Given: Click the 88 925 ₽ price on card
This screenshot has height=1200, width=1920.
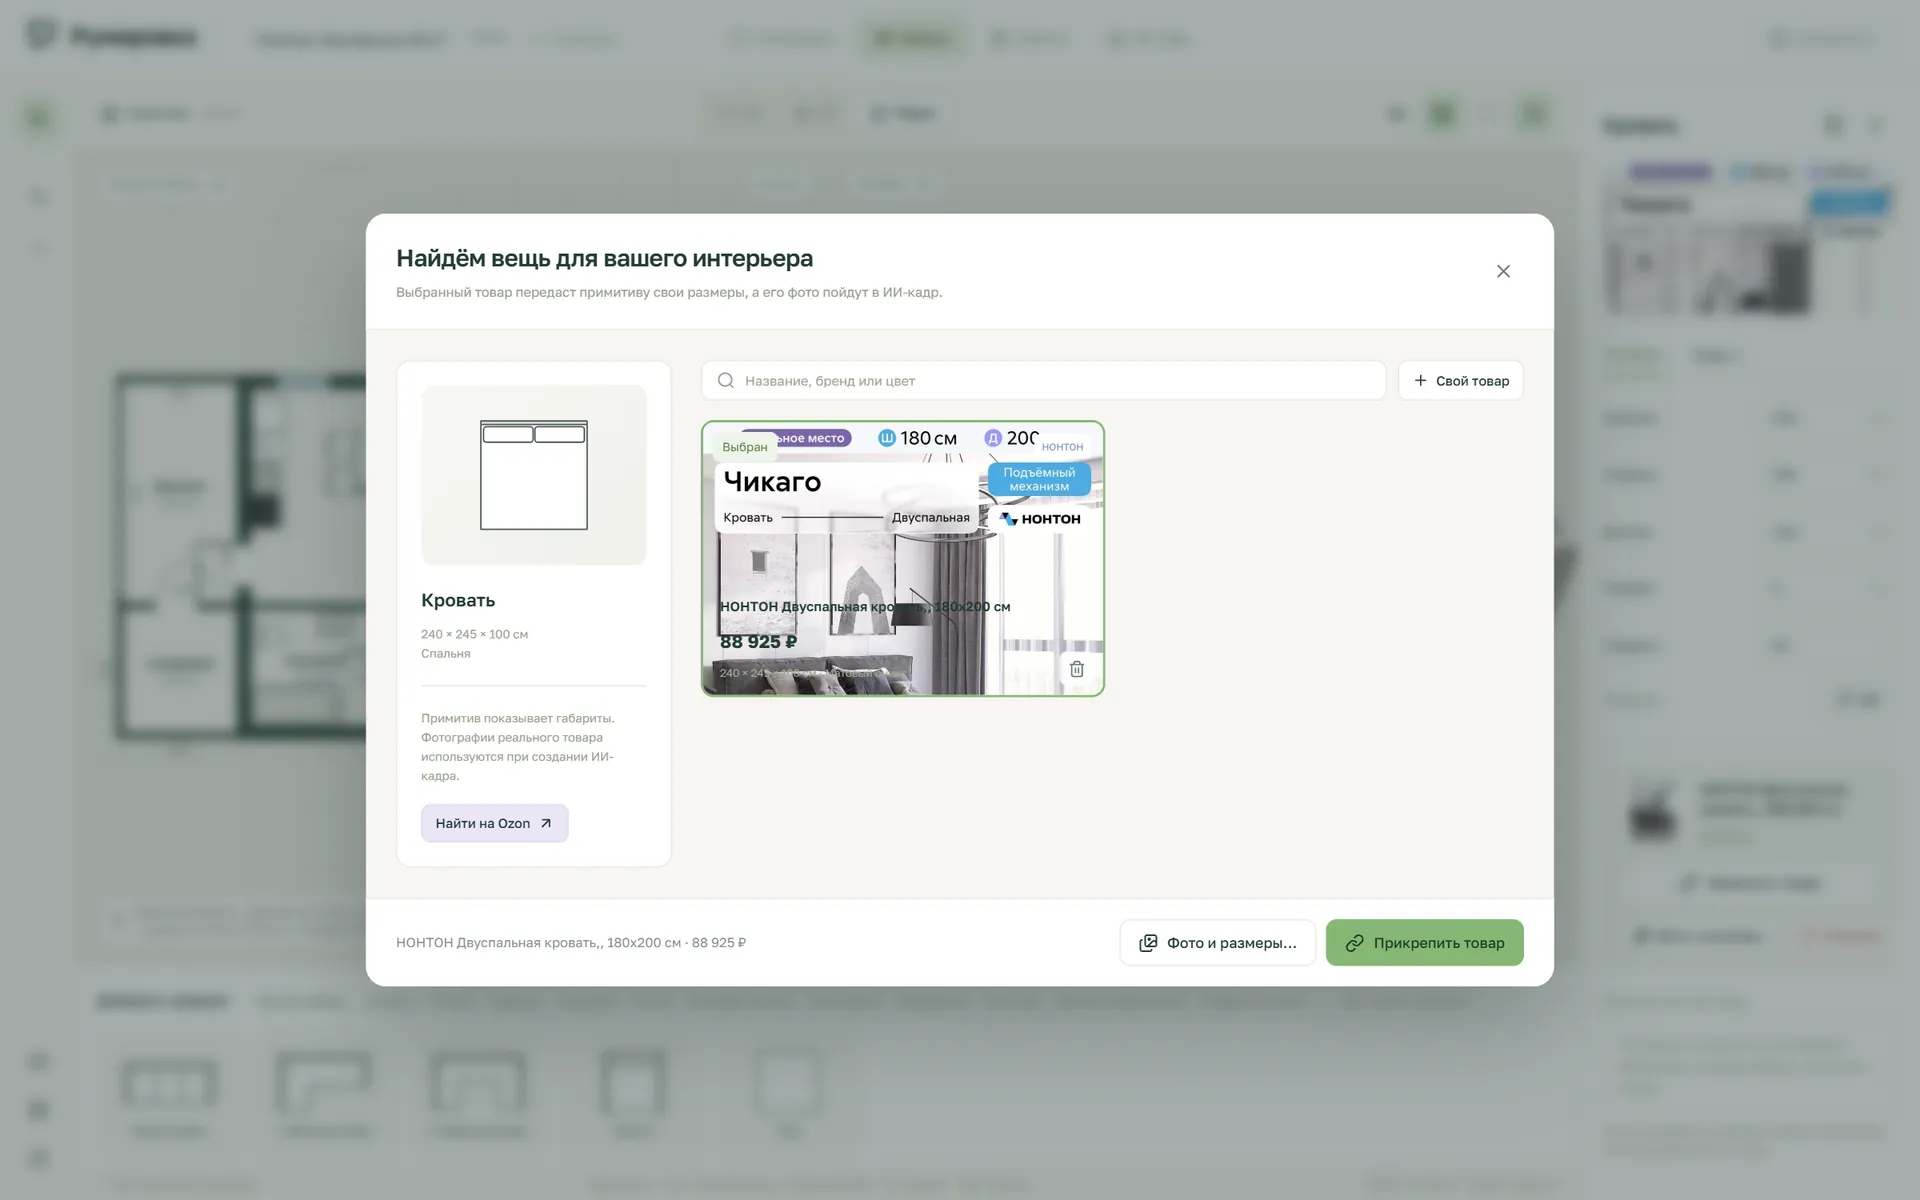Looking at the screenshot, I should coord(758,642).
